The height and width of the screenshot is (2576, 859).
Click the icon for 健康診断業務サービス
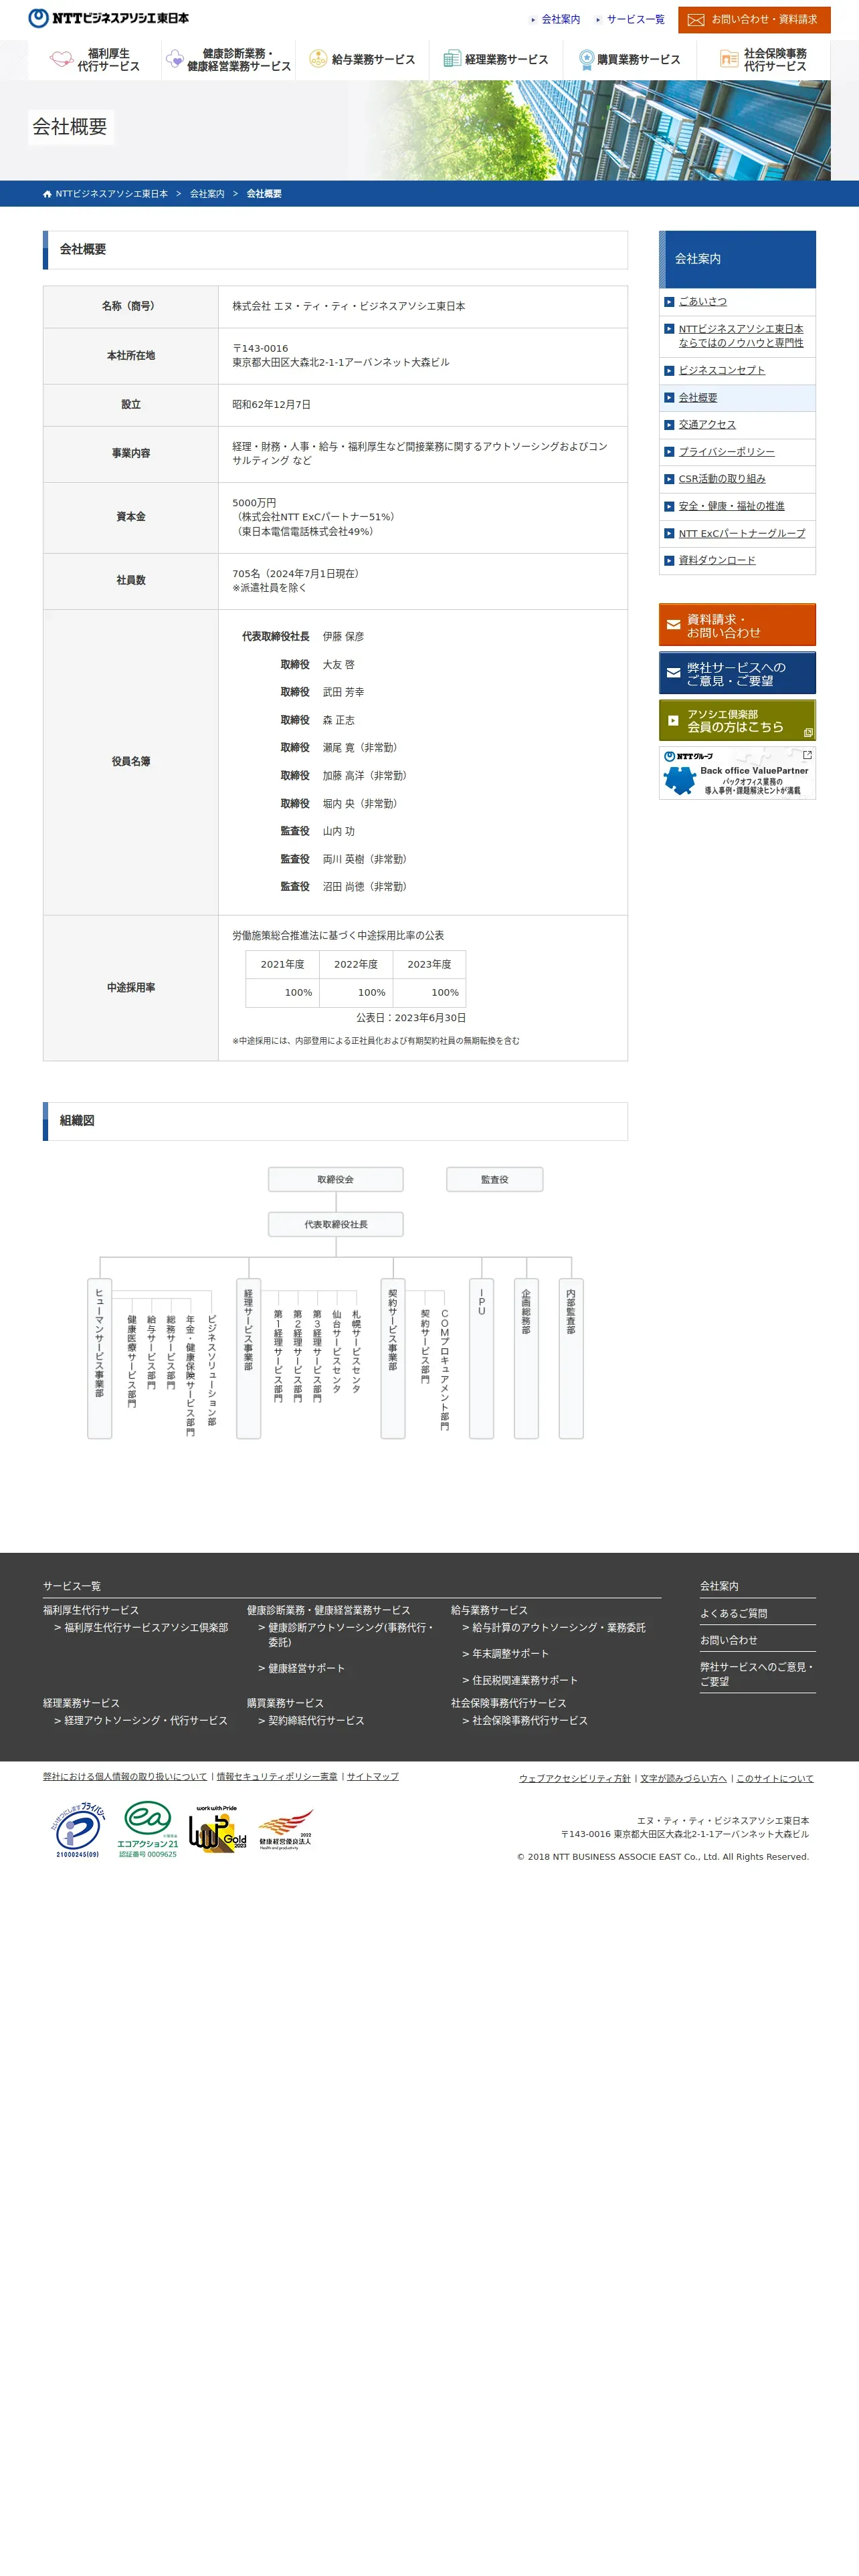click(174, 60)
